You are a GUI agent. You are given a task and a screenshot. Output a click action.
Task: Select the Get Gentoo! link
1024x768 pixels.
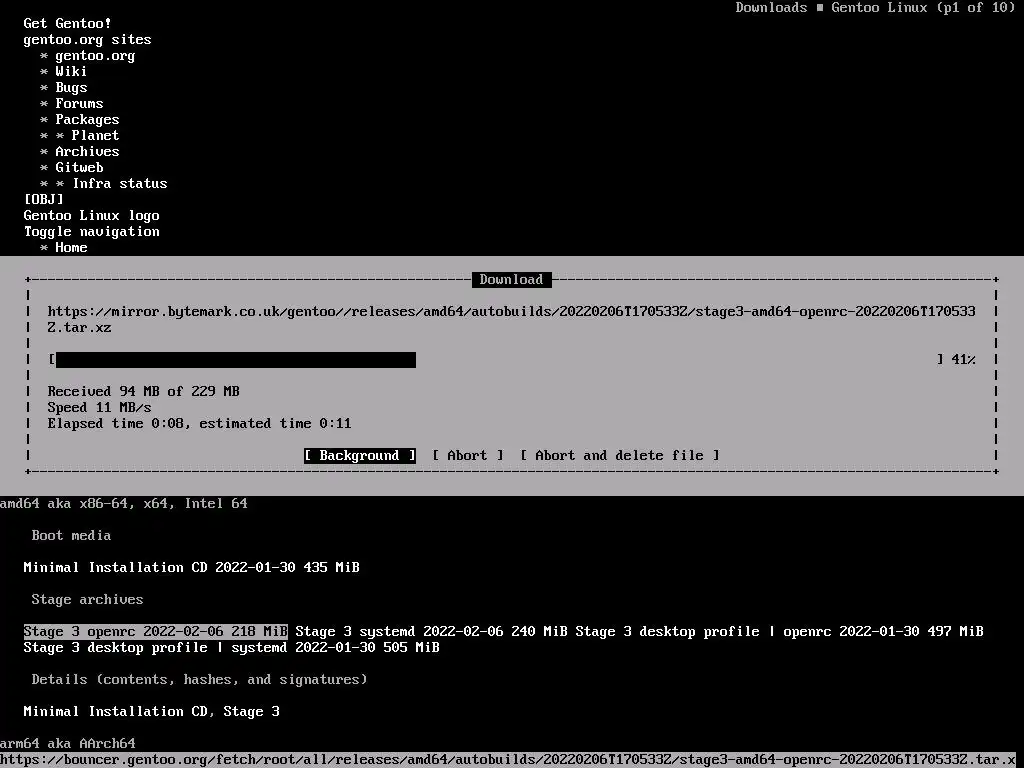[67, 24]
